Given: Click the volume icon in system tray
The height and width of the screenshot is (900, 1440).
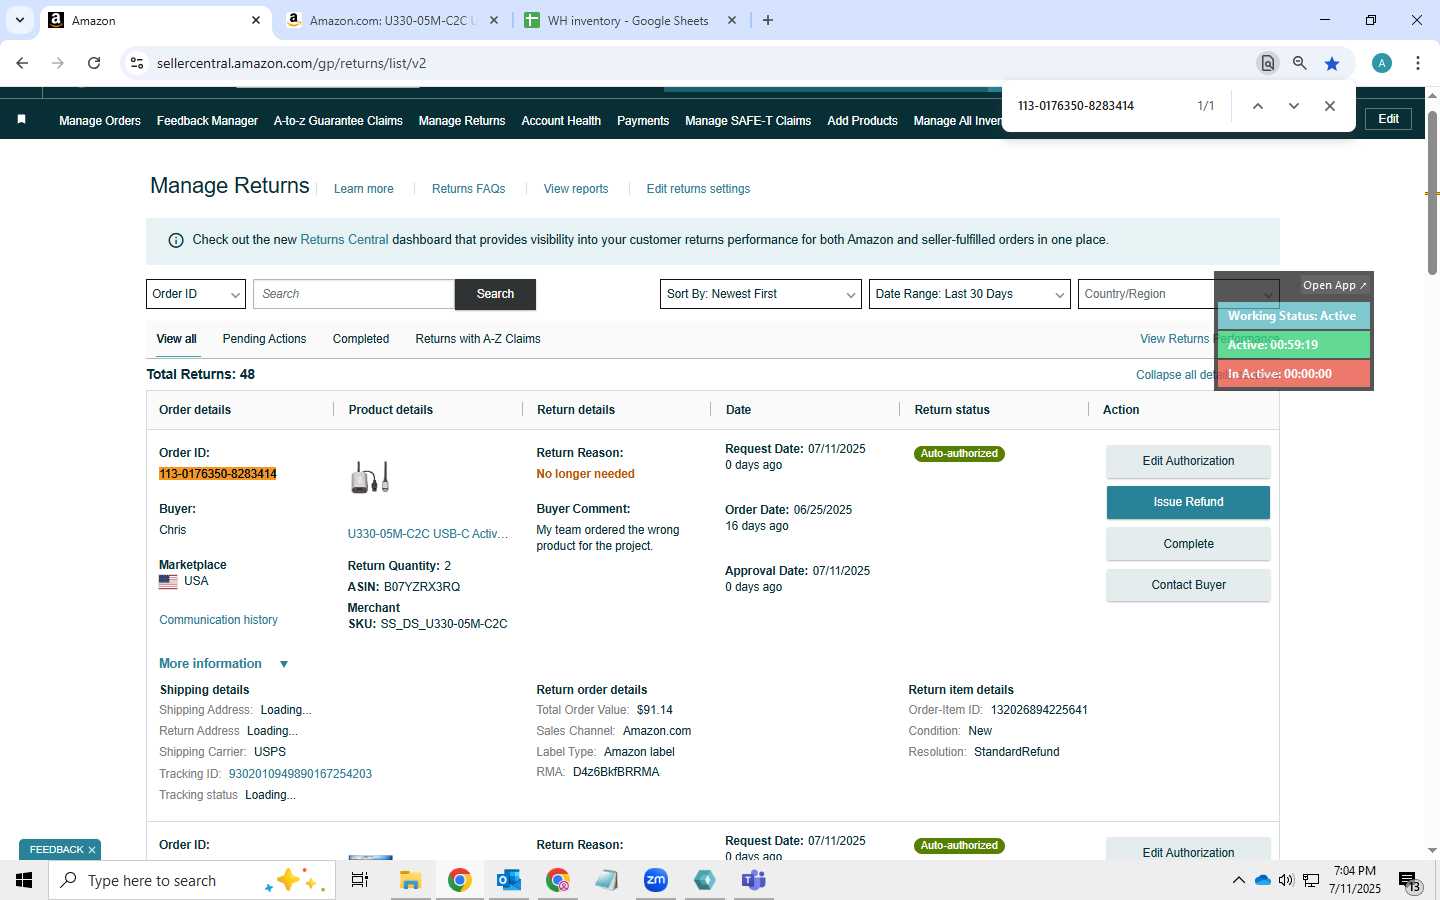Looking at the screenshot, I should [1286, 880].
